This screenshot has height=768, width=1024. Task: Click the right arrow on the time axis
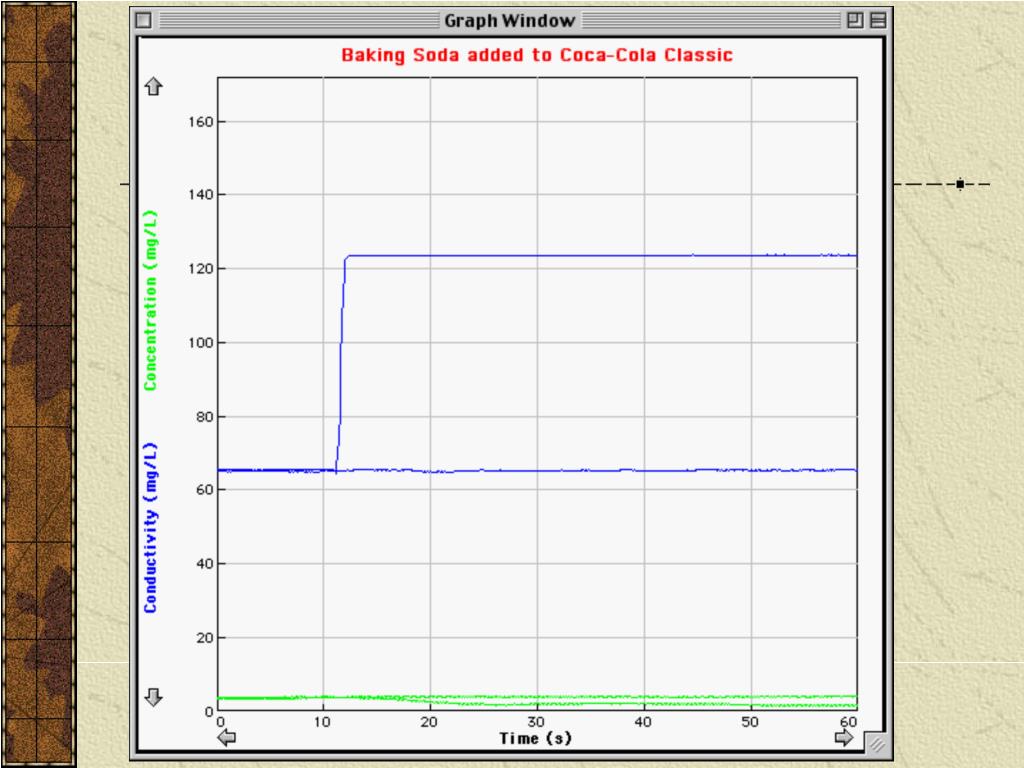(844, 738)
